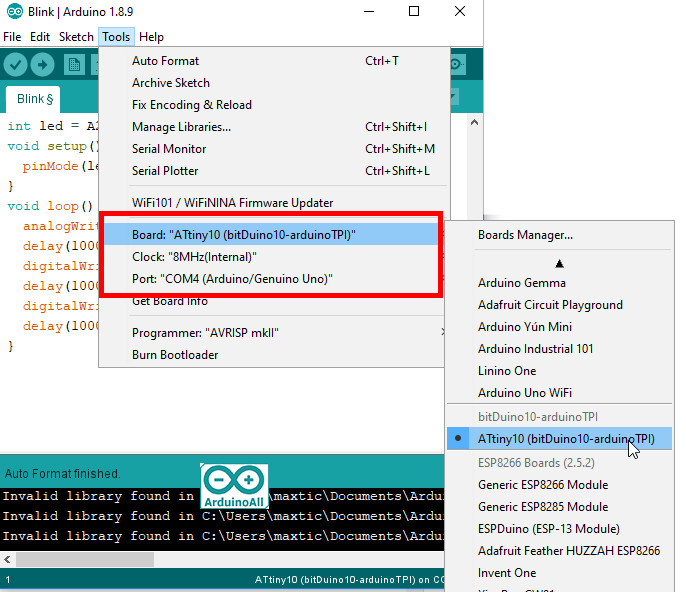Click 'Auto Format finished.' status message
Screen dimensions: 686x592
pyautogui.click(x=63, y=473)
